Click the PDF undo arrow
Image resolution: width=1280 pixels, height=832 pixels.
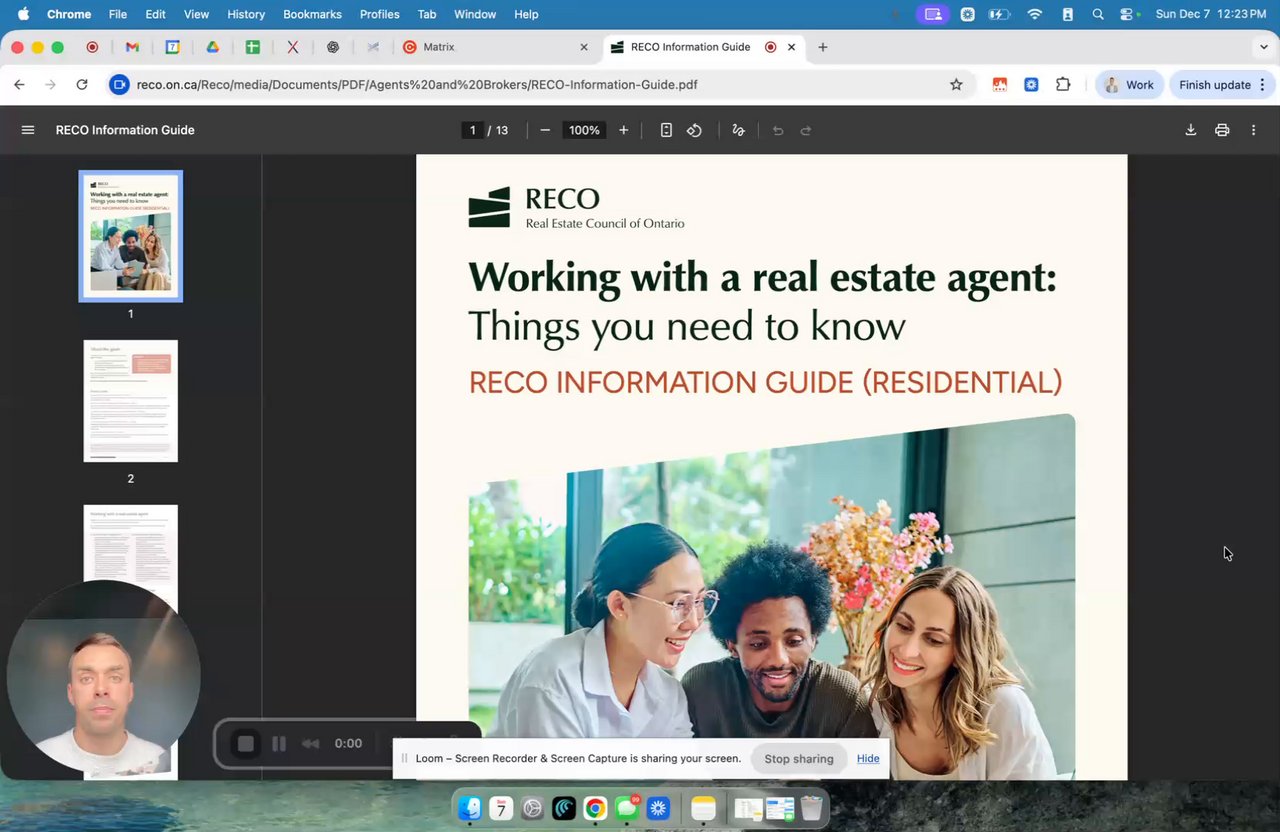point(778,130)
